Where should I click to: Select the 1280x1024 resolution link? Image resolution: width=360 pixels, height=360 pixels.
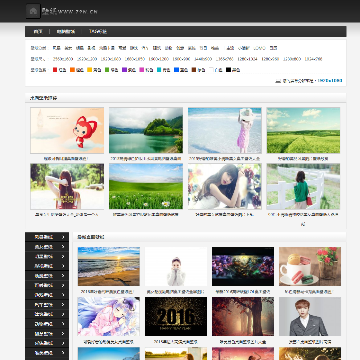click(x=247, y=59)
